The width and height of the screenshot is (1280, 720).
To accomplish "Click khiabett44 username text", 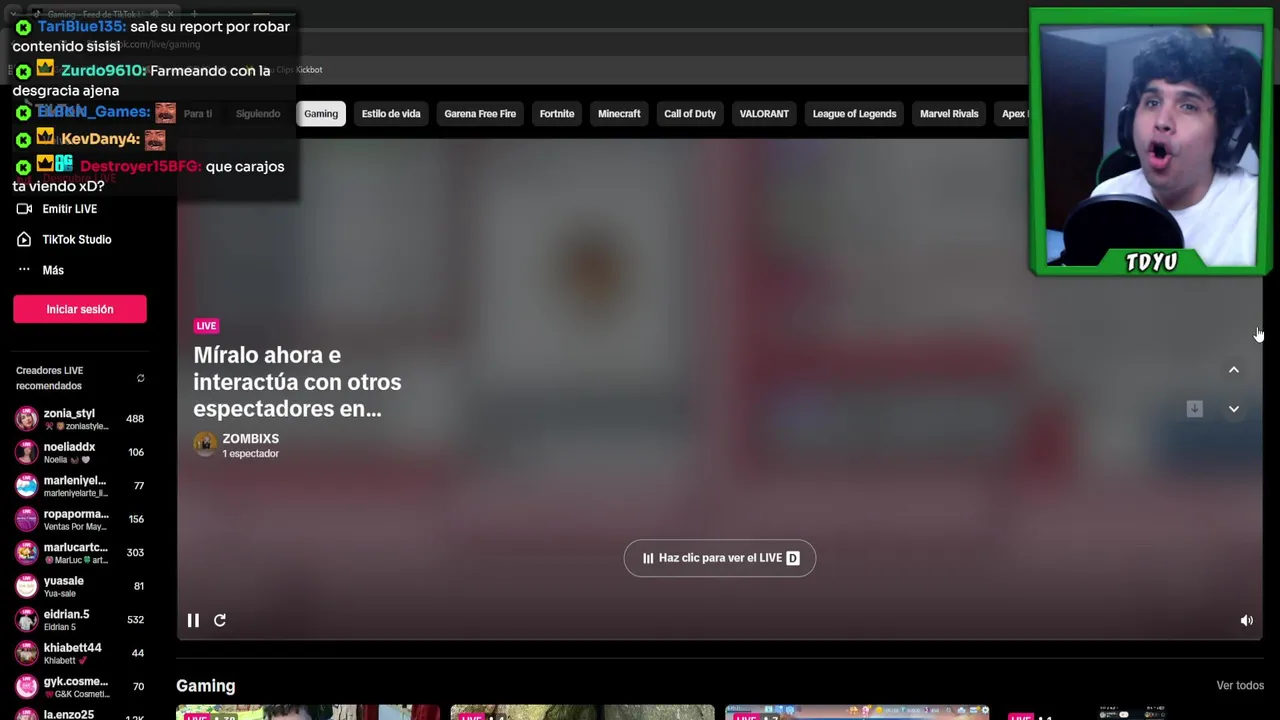I will tap(72, 648).
